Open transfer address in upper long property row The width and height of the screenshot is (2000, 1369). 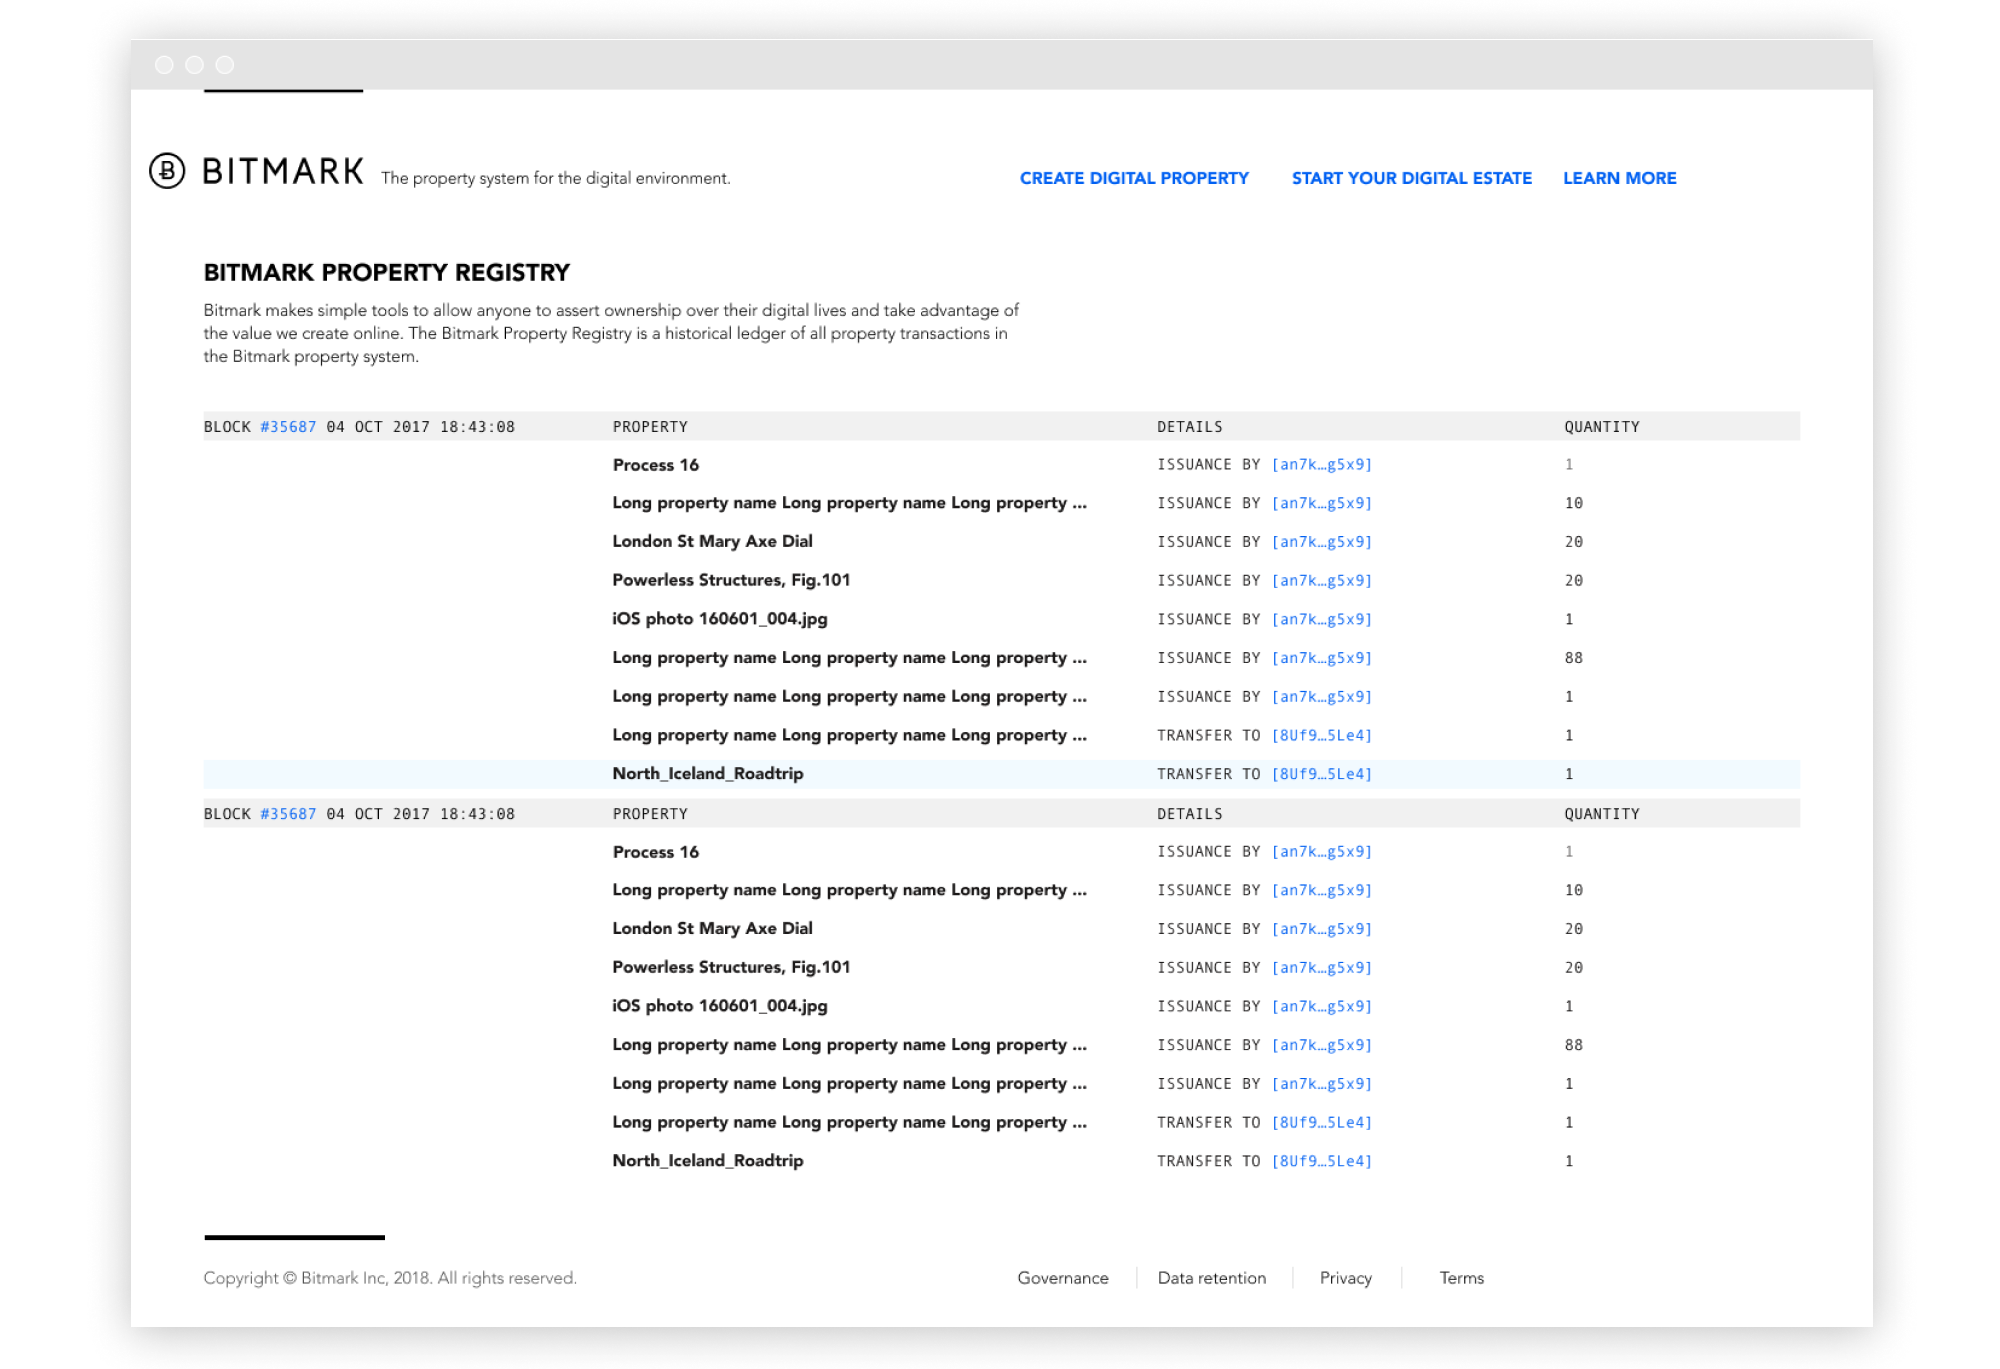pos(1322,736)
